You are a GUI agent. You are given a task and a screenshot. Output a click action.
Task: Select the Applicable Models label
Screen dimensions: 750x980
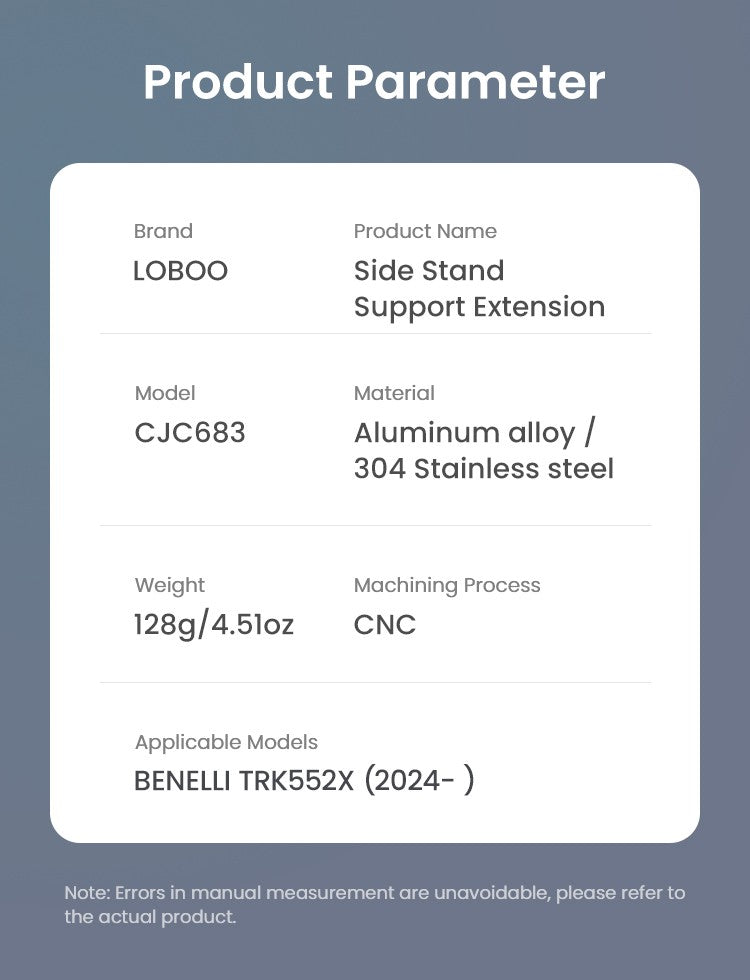tap(226, 742)
